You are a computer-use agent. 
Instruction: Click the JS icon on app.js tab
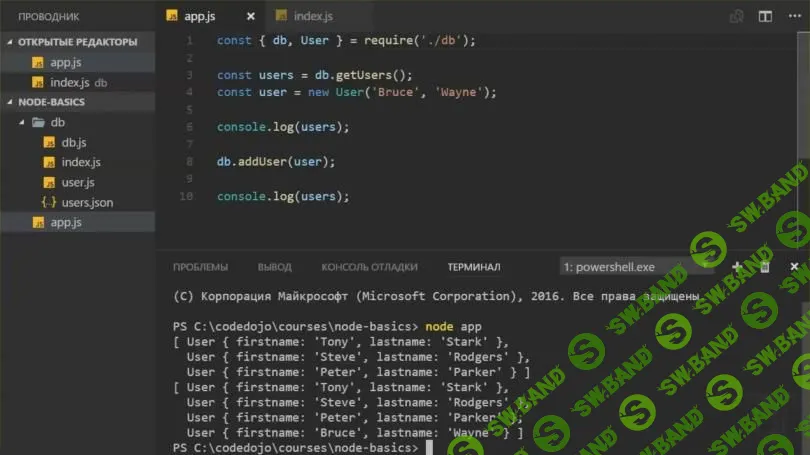(172, 16)
